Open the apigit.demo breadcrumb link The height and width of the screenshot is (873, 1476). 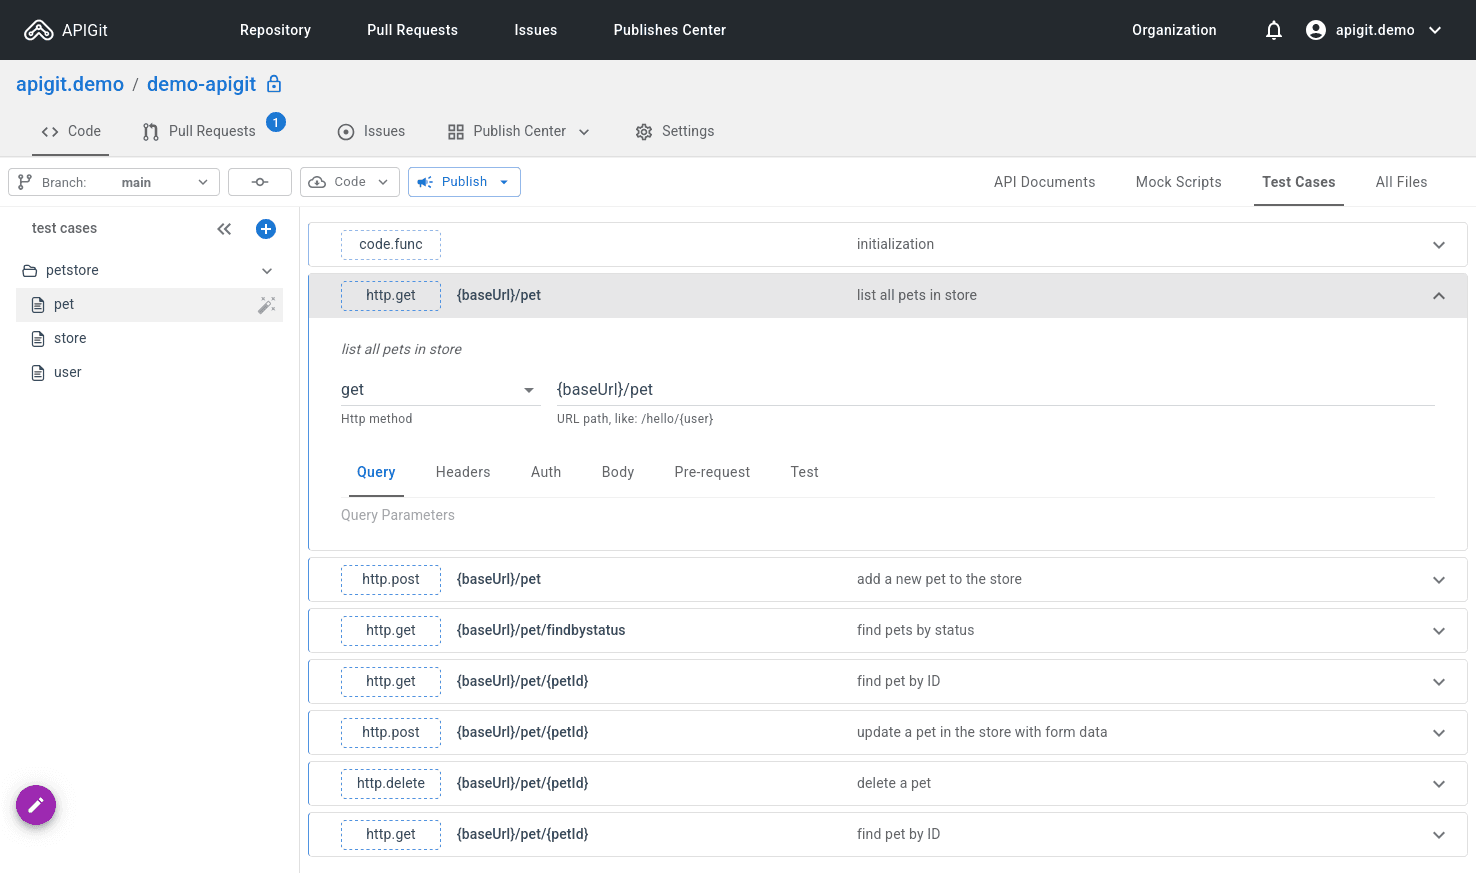tap(70, 84)
